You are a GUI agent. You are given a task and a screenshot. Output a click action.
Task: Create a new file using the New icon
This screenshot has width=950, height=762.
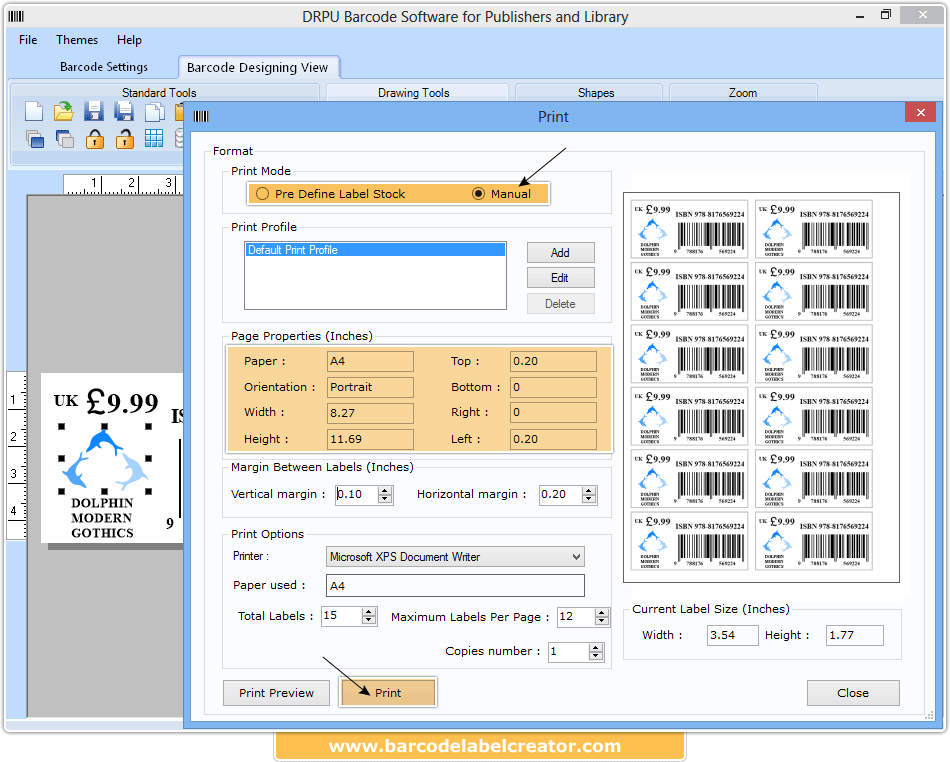click(x=34, y=111)
